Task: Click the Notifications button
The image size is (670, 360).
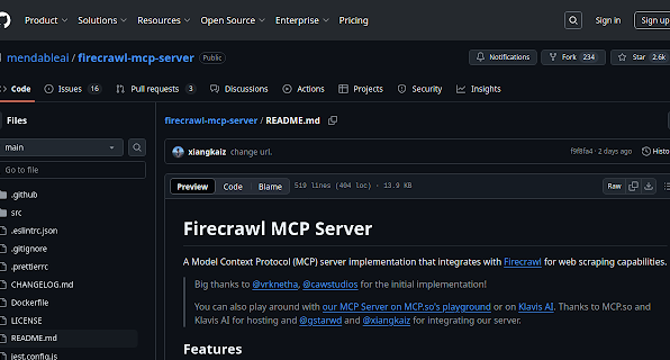Action: pos(503,57)
